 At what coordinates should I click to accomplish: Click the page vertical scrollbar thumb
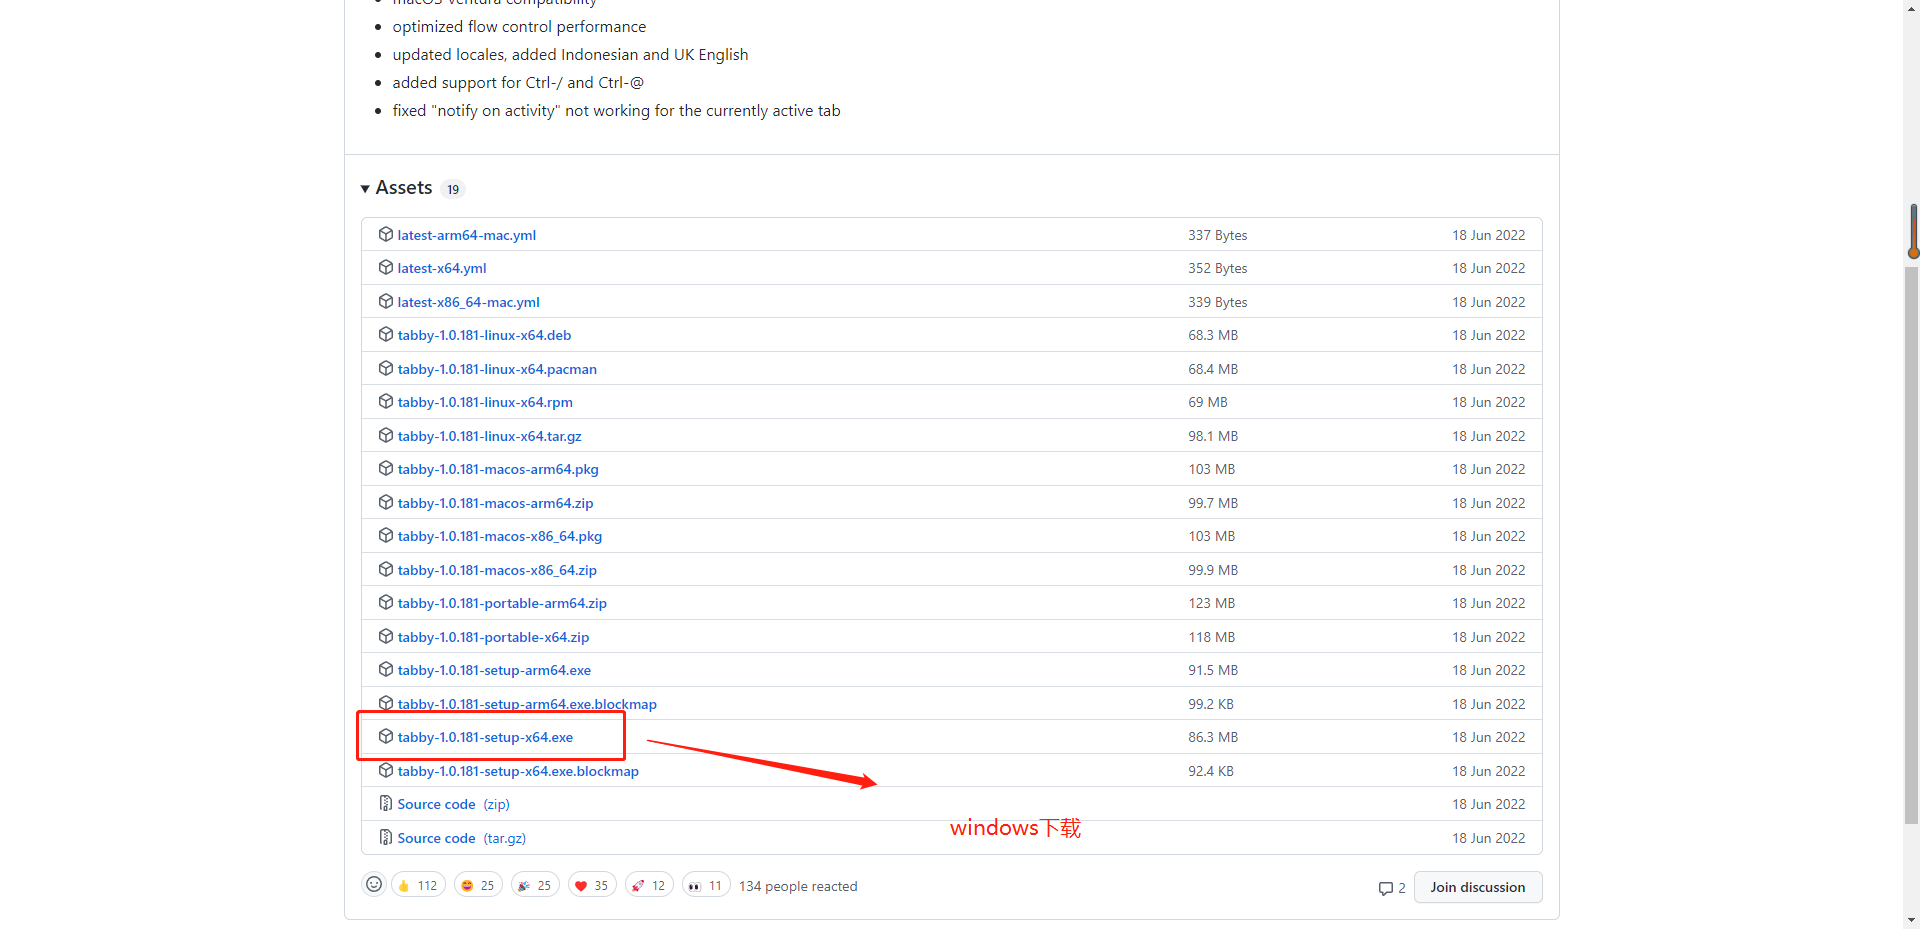point(1912,545)
